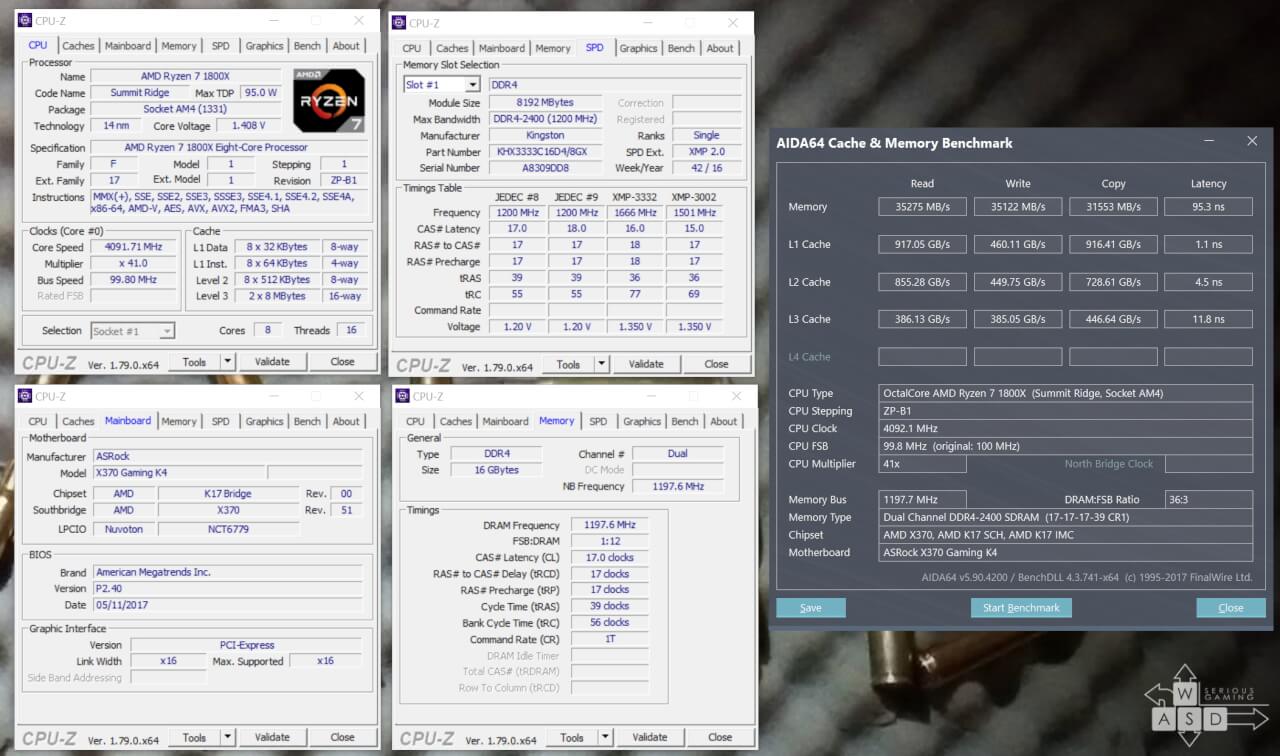Viewport: 1280px width, 756px height.
Task: Close the AIDA64 Cache & Memory Benchmark window
Action: pos(1252,142)
